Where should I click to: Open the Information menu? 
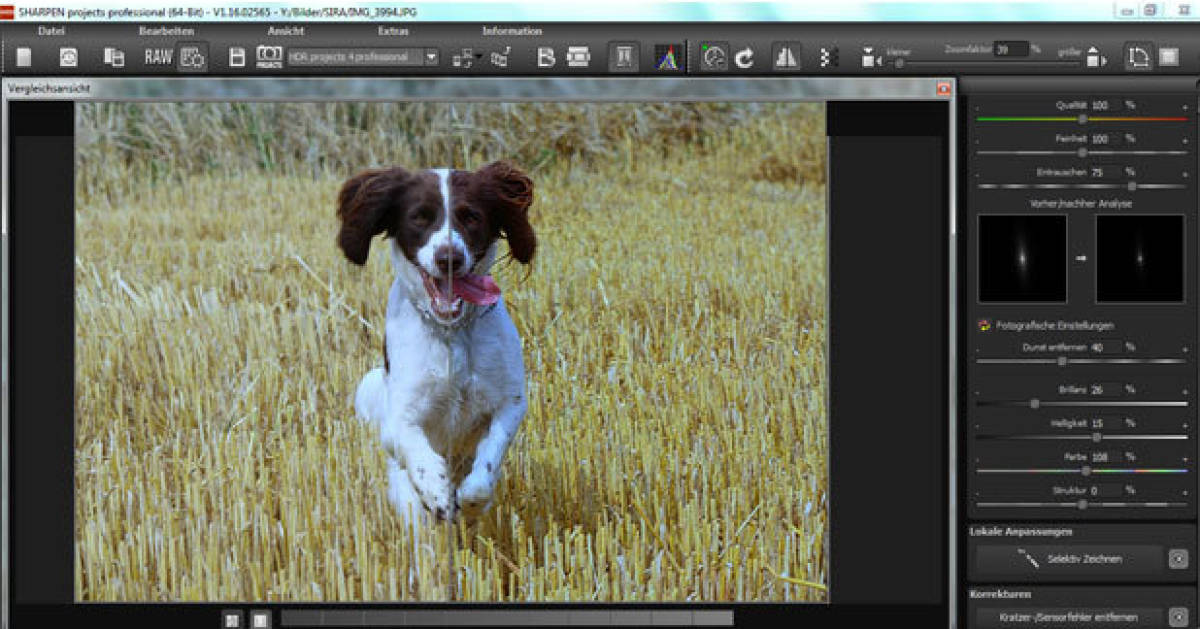tap(512, 31)
